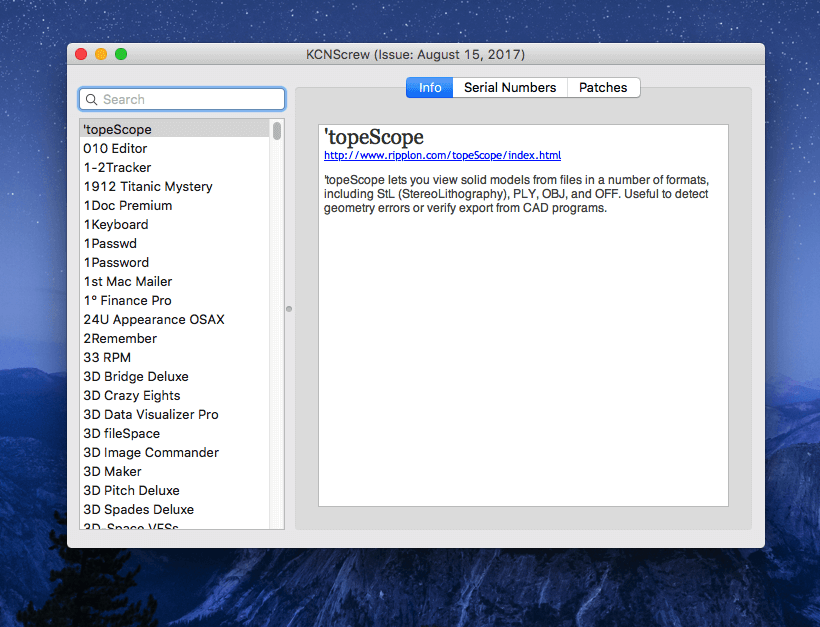Select 010 Editor in the list

115,149
